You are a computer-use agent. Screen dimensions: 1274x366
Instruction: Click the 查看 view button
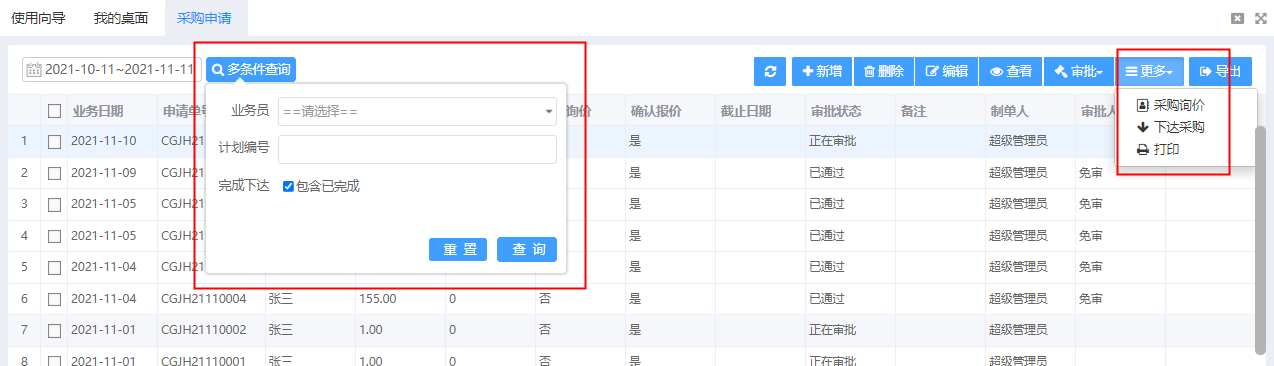pyautogui.click(x=1010, y=71)
